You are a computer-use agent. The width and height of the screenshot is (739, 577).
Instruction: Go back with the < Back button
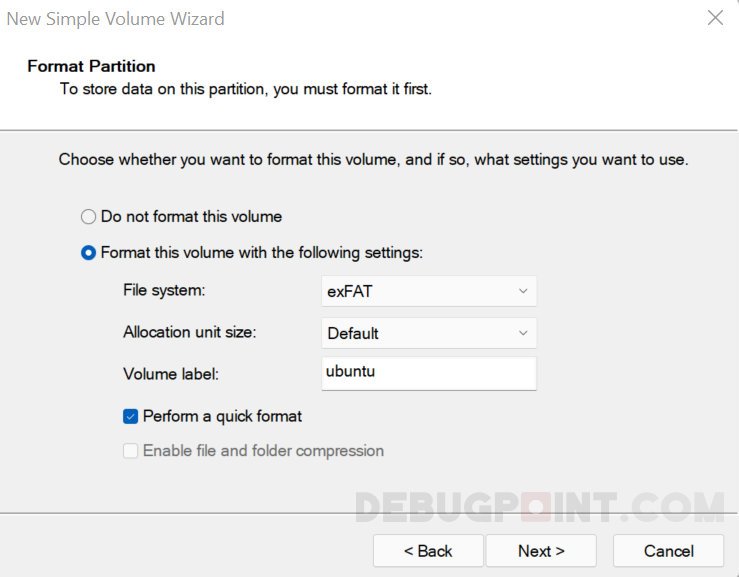click(428, 551)
